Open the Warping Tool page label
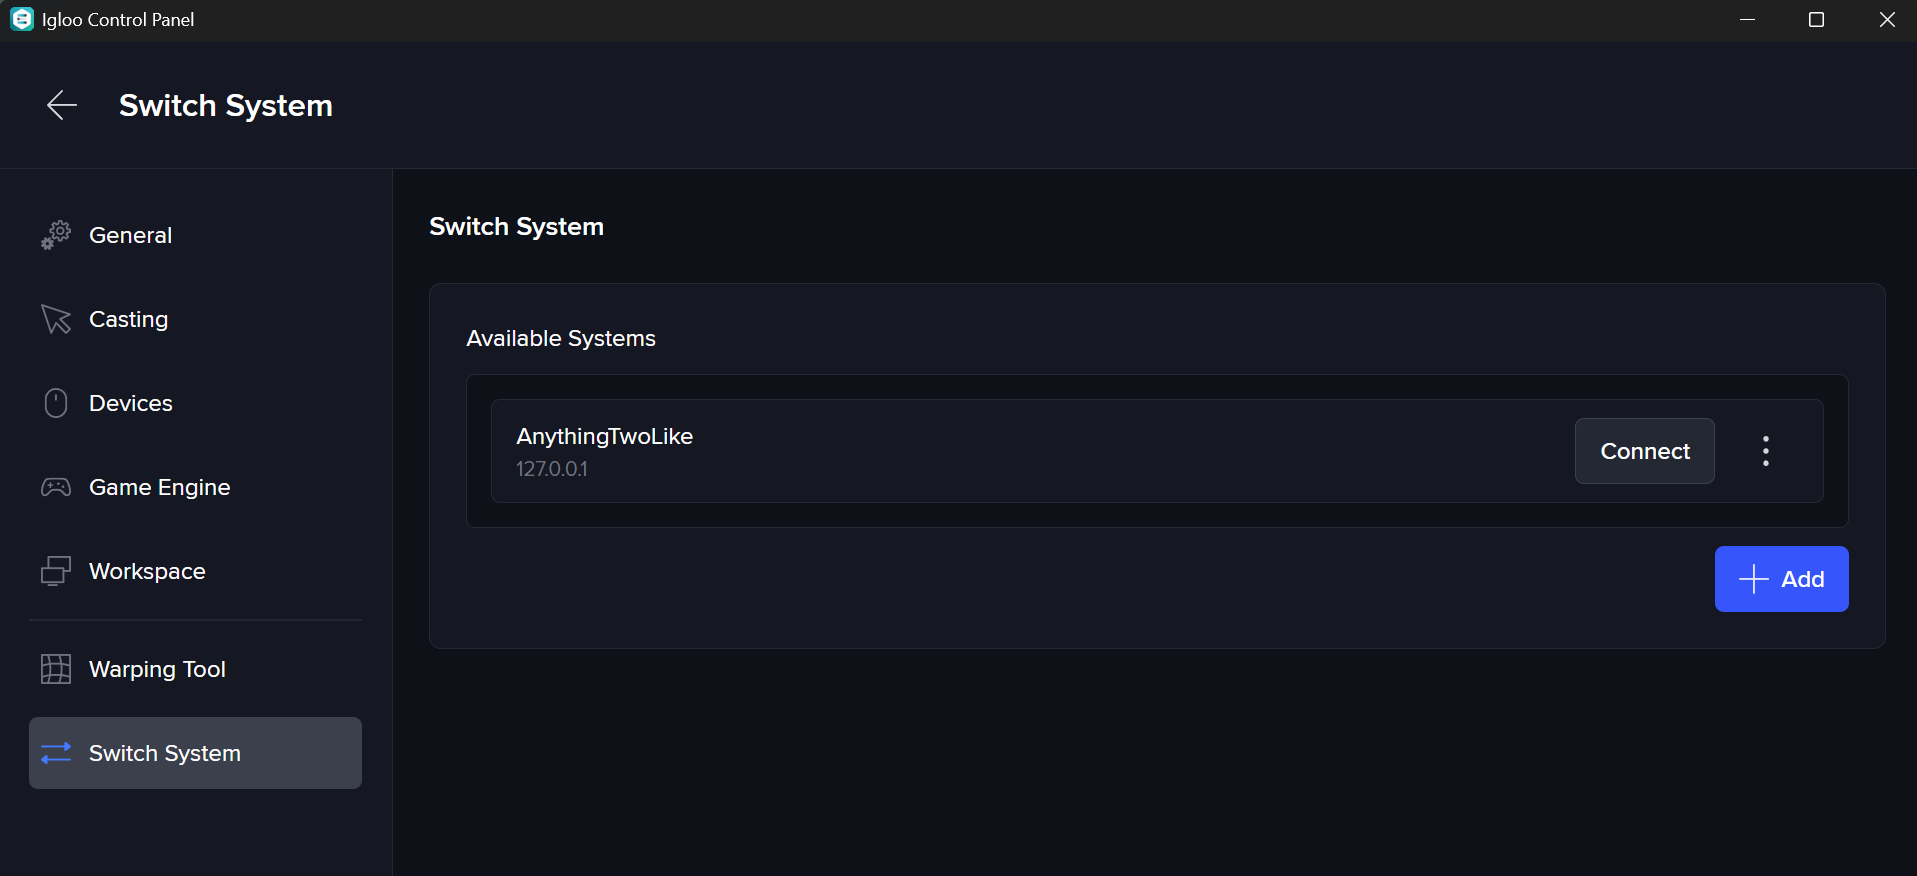This screenshot has height=876, width=1917. coord(157,669)
